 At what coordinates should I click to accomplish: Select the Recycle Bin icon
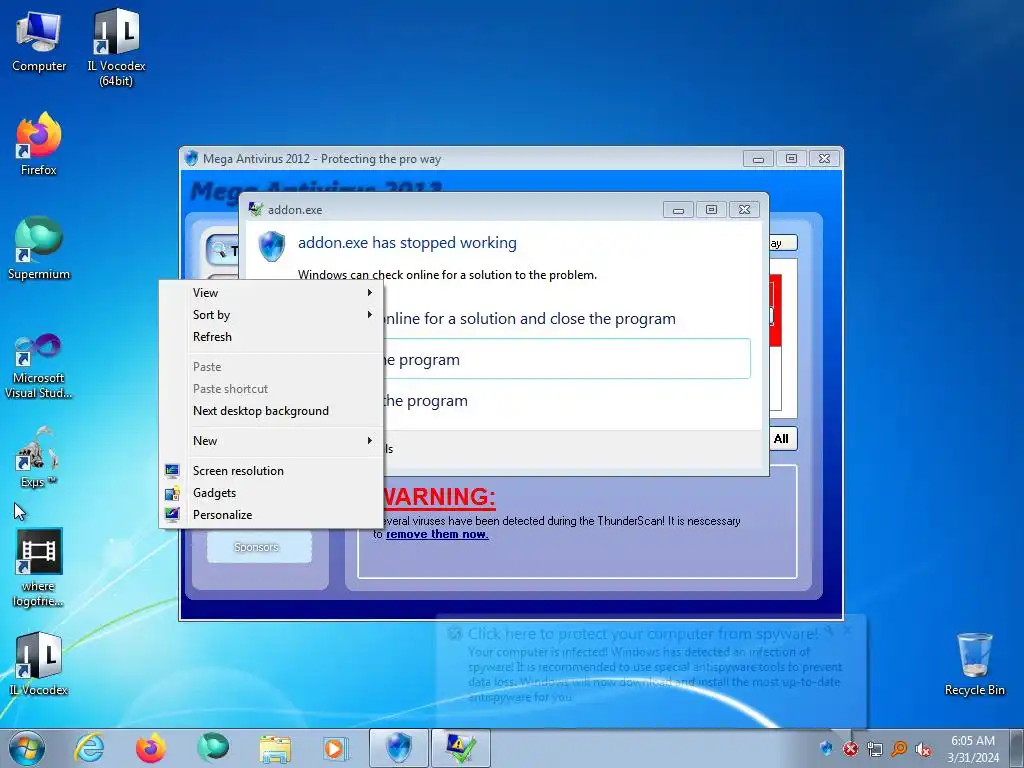(974, 664)
